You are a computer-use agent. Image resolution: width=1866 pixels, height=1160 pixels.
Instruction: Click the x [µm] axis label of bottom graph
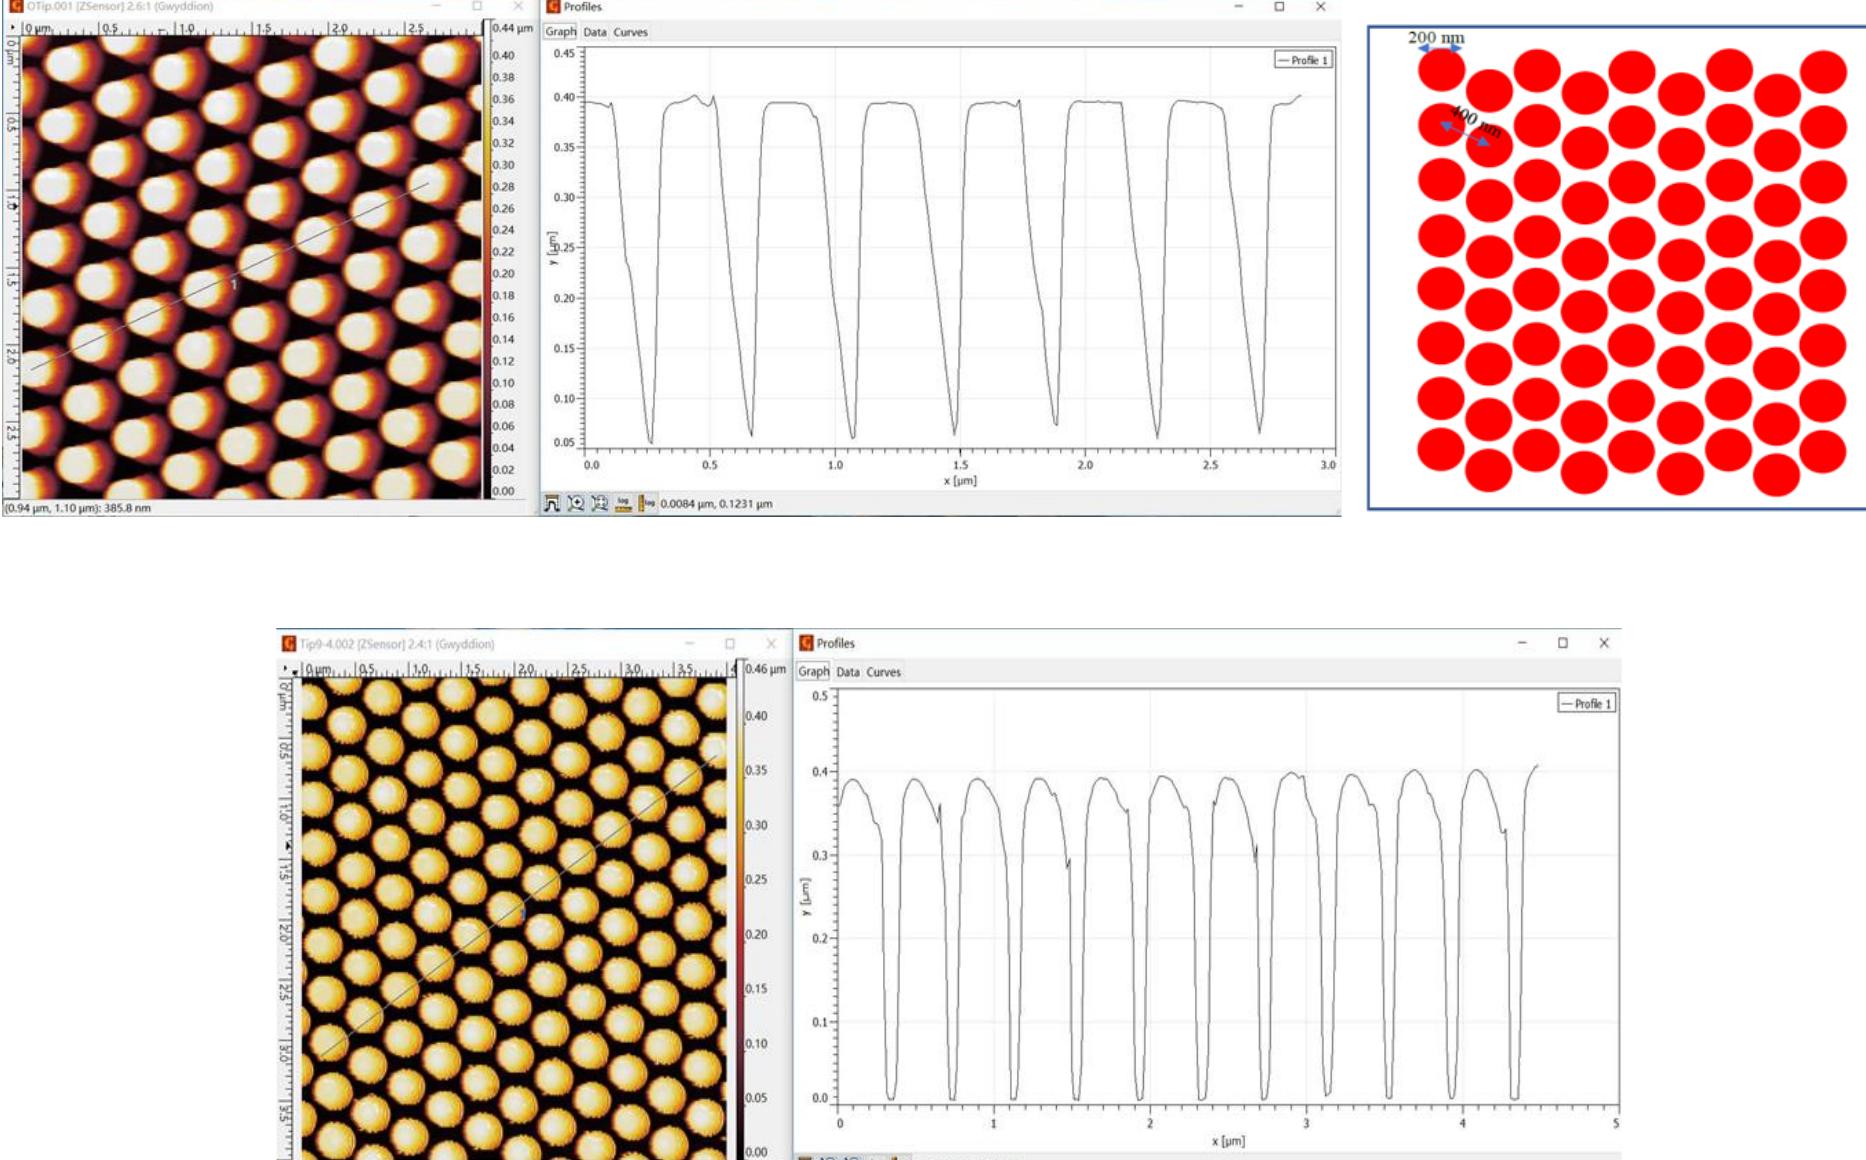pyautogui.click(x=1228, y=1141)
